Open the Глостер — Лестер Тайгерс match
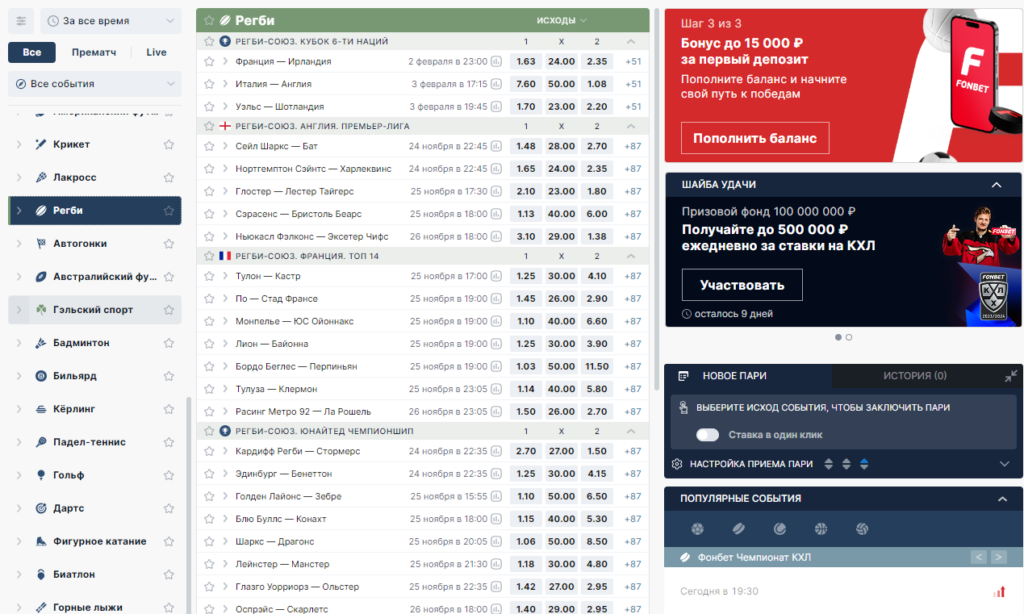This screenshot has height=614, width=1024. (x=295, y=191)
